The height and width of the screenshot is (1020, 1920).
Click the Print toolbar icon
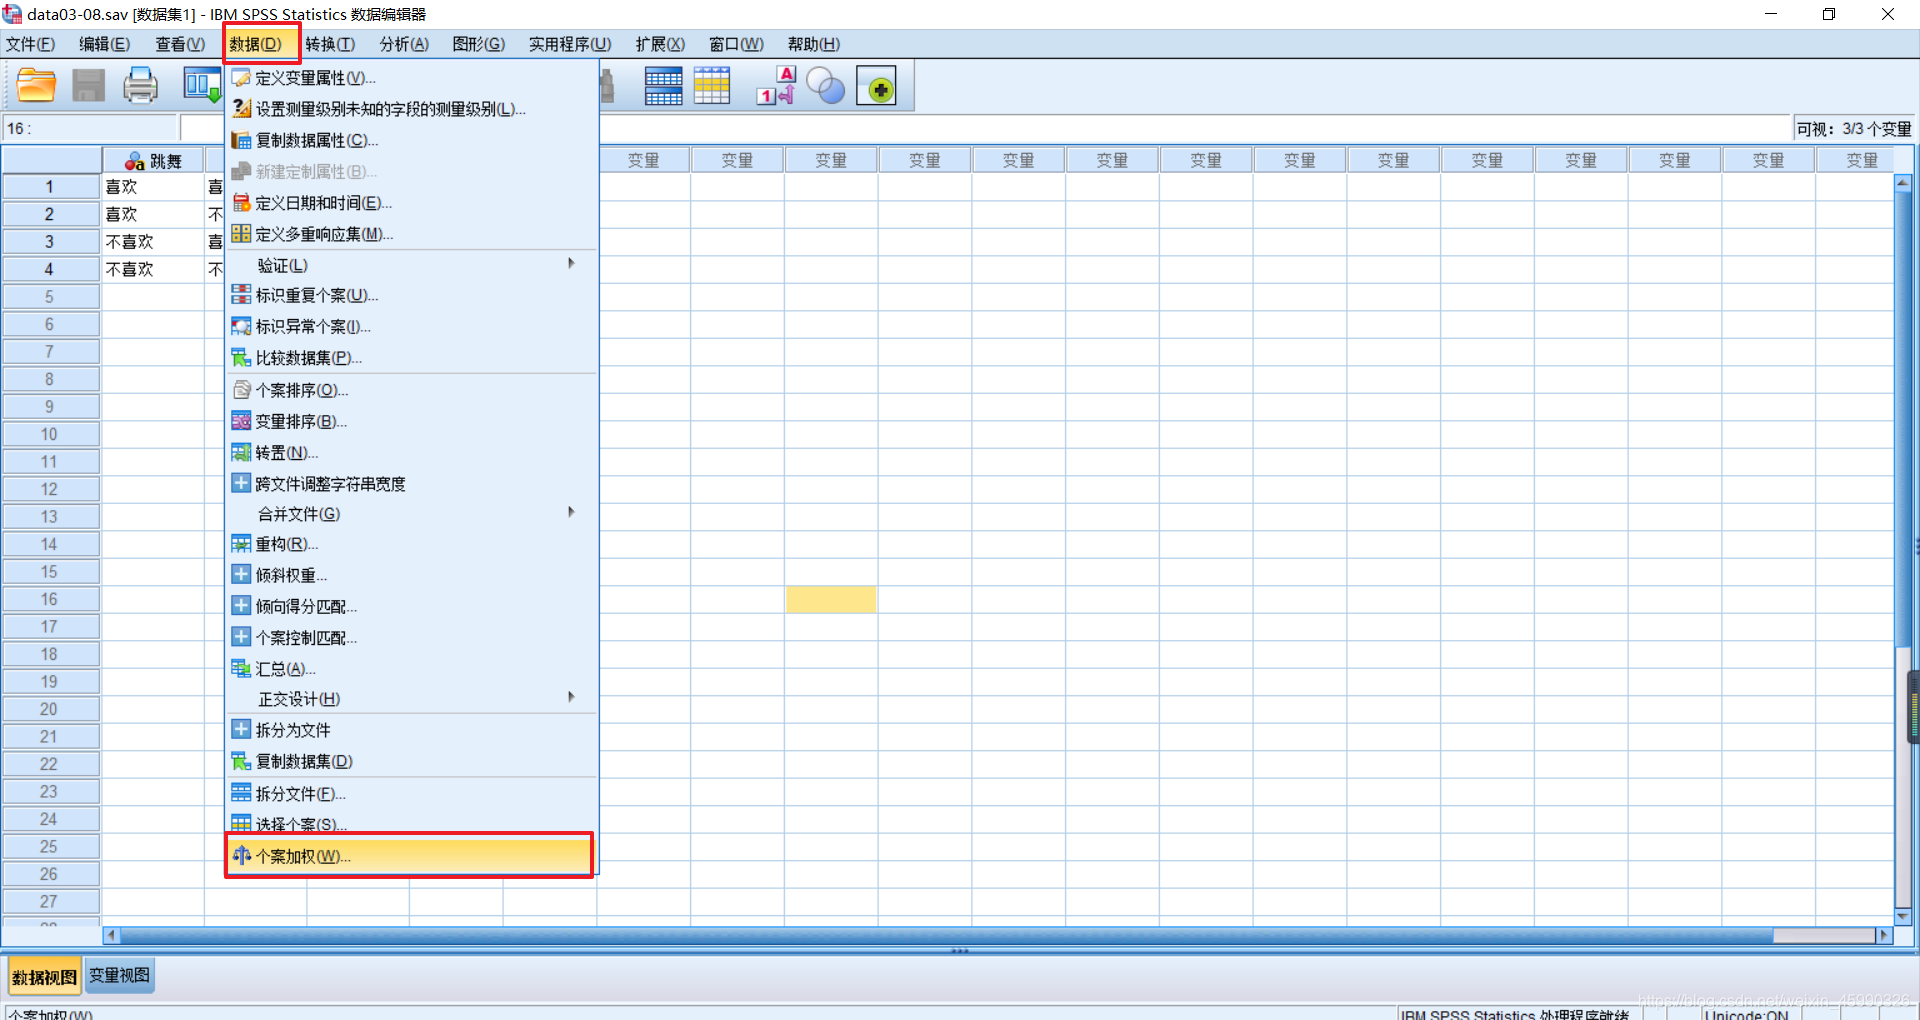point(140,86)
